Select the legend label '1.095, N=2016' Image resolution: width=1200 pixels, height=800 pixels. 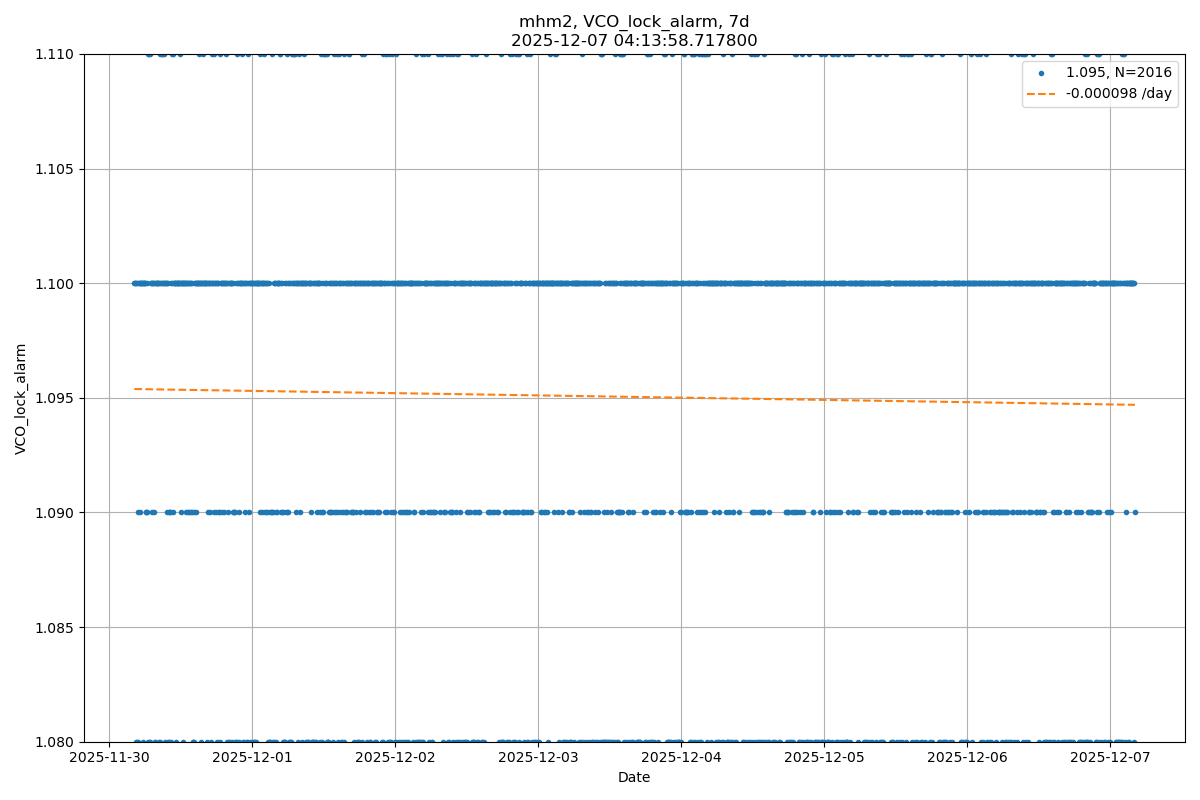click(1118, 73)
